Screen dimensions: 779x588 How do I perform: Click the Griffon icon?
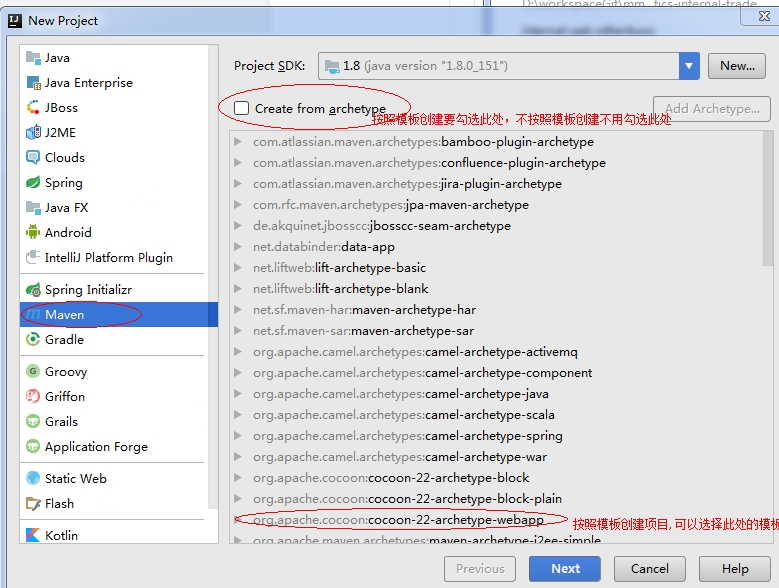[x=33, y=396]
